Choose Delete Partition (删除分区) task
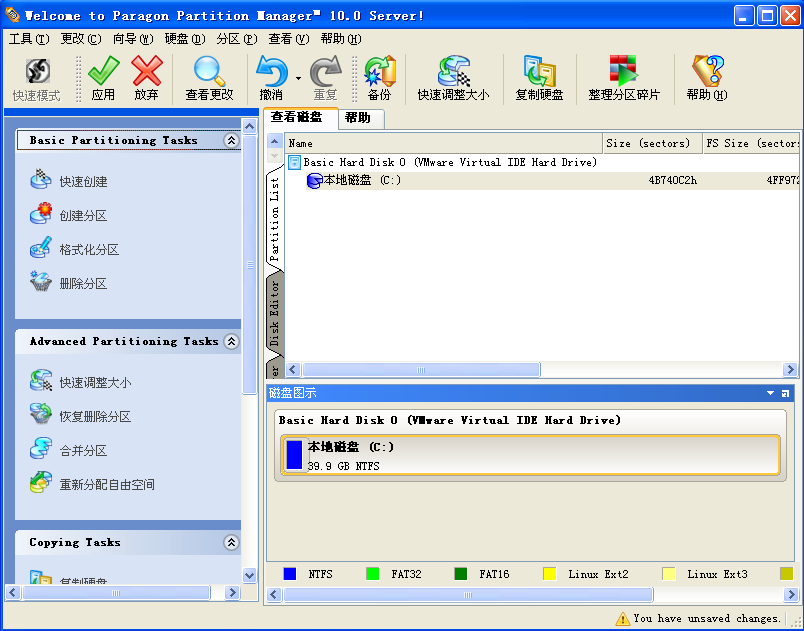 tap(68, 283)
